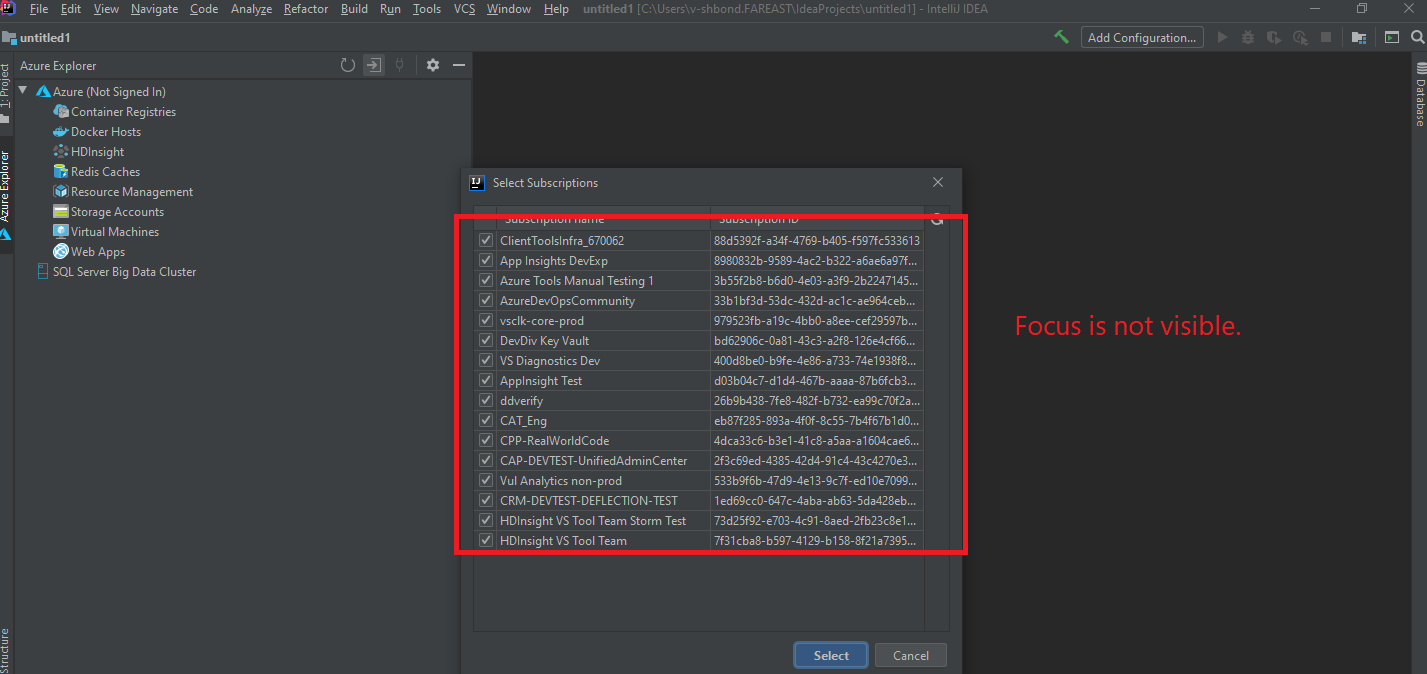Open the Tools menu
The image size is (1427, 674).
tap(426, 8)
